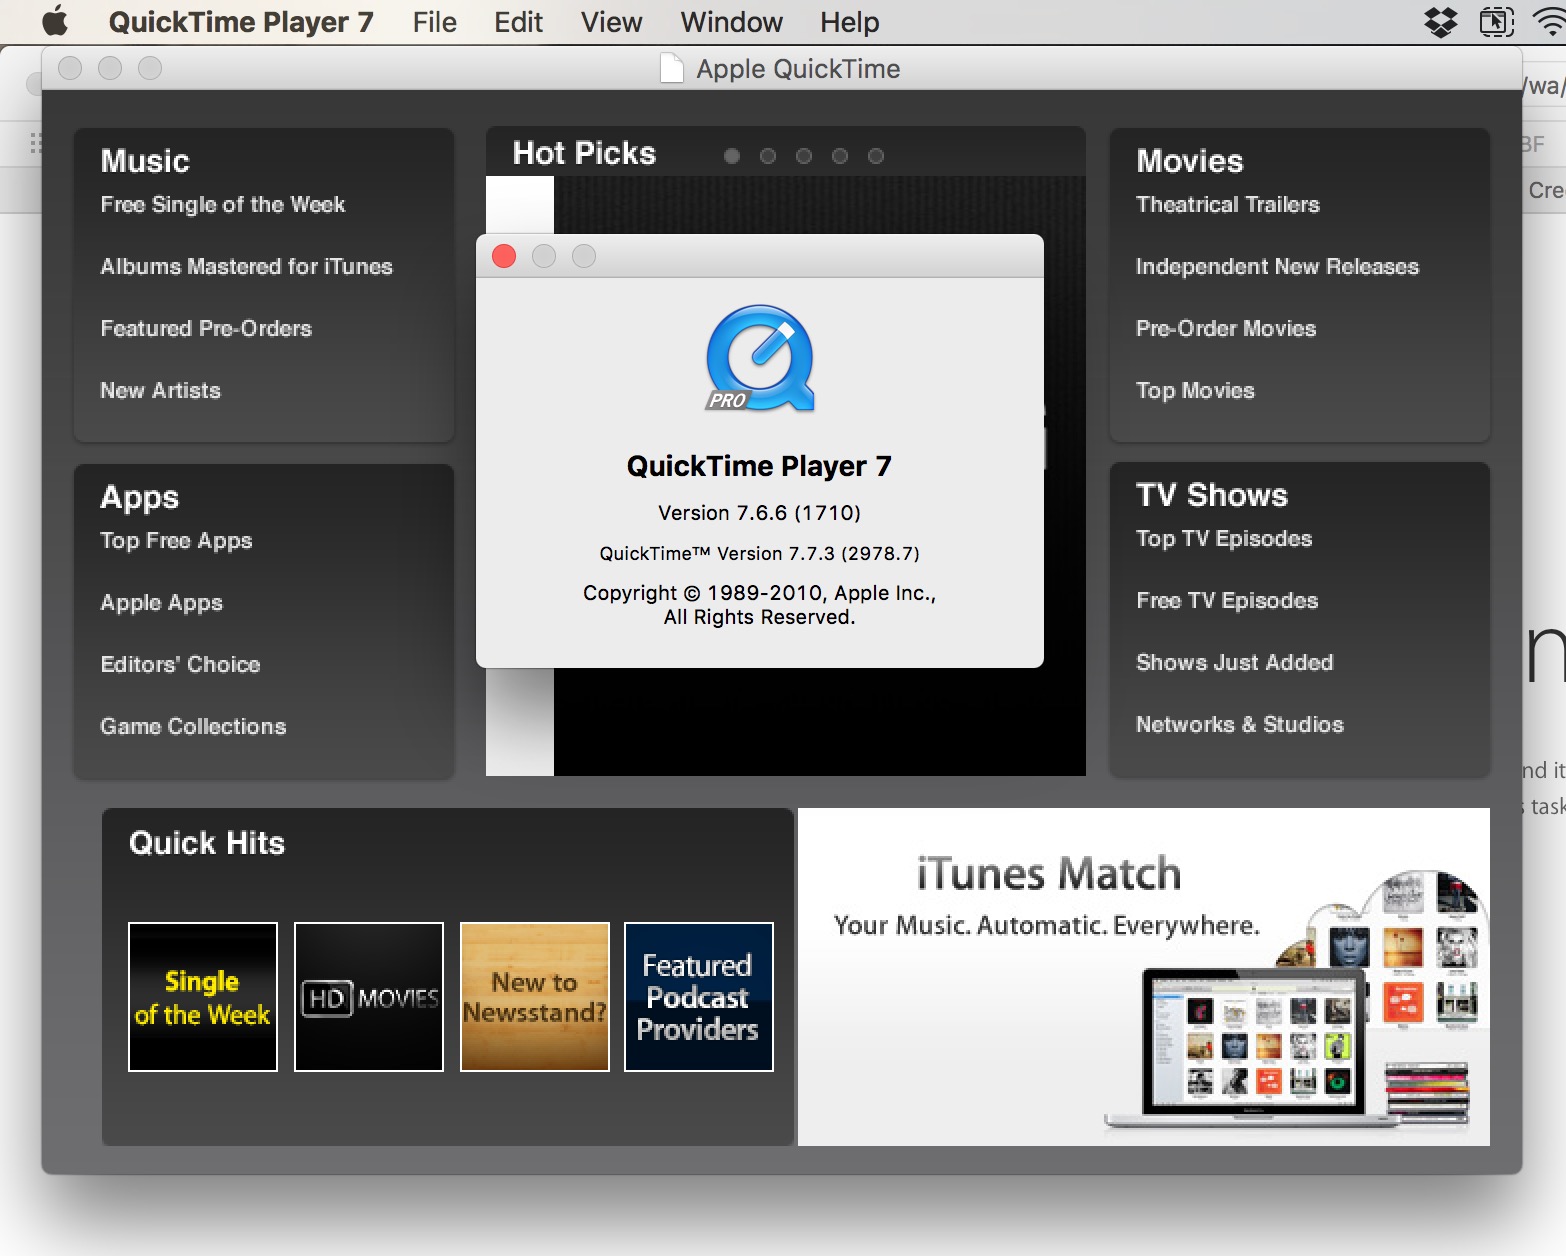Click the Dropbox menu bar icon
This screenshot has height=1256, width=1566.
tap(1440, 22)
